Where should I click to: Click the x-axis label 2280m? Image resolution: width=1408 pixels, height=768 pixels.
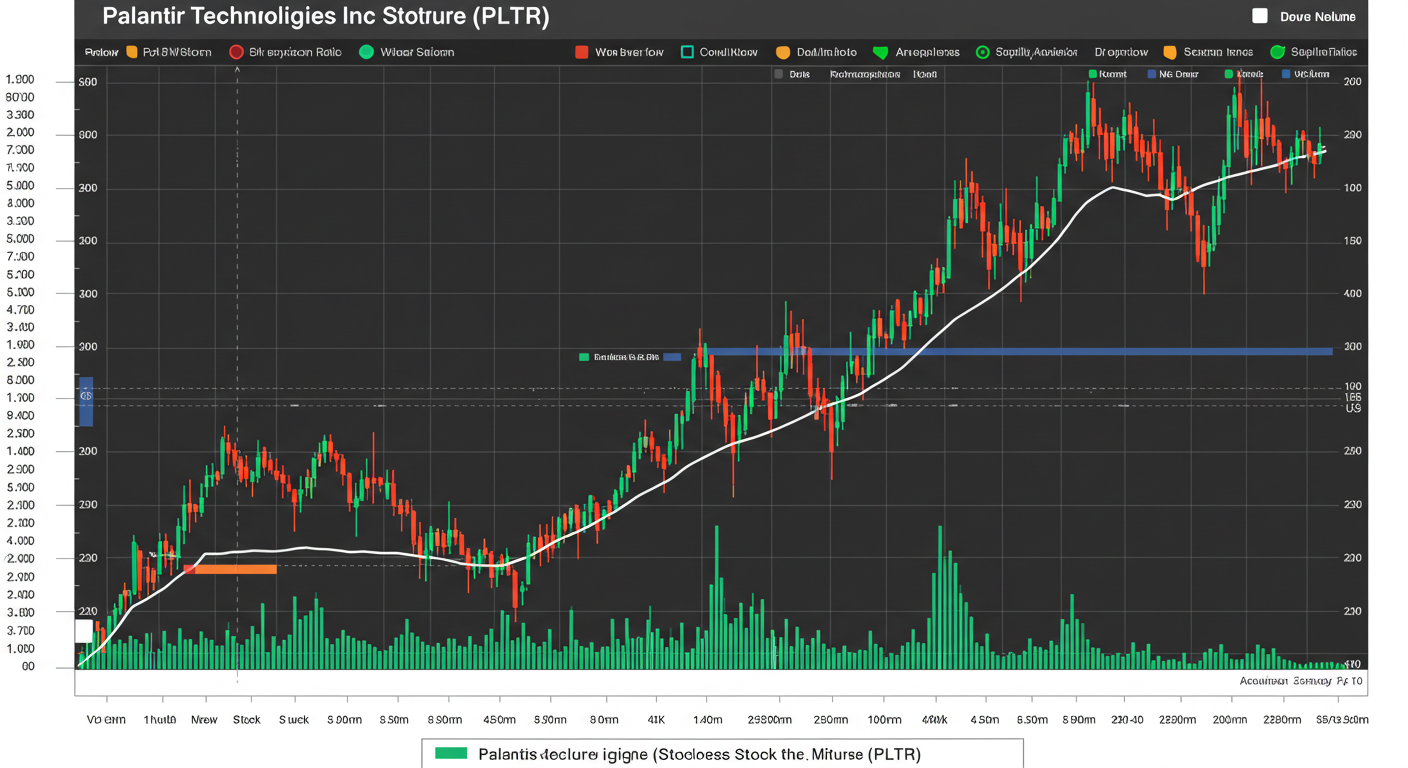point(1281,719)
